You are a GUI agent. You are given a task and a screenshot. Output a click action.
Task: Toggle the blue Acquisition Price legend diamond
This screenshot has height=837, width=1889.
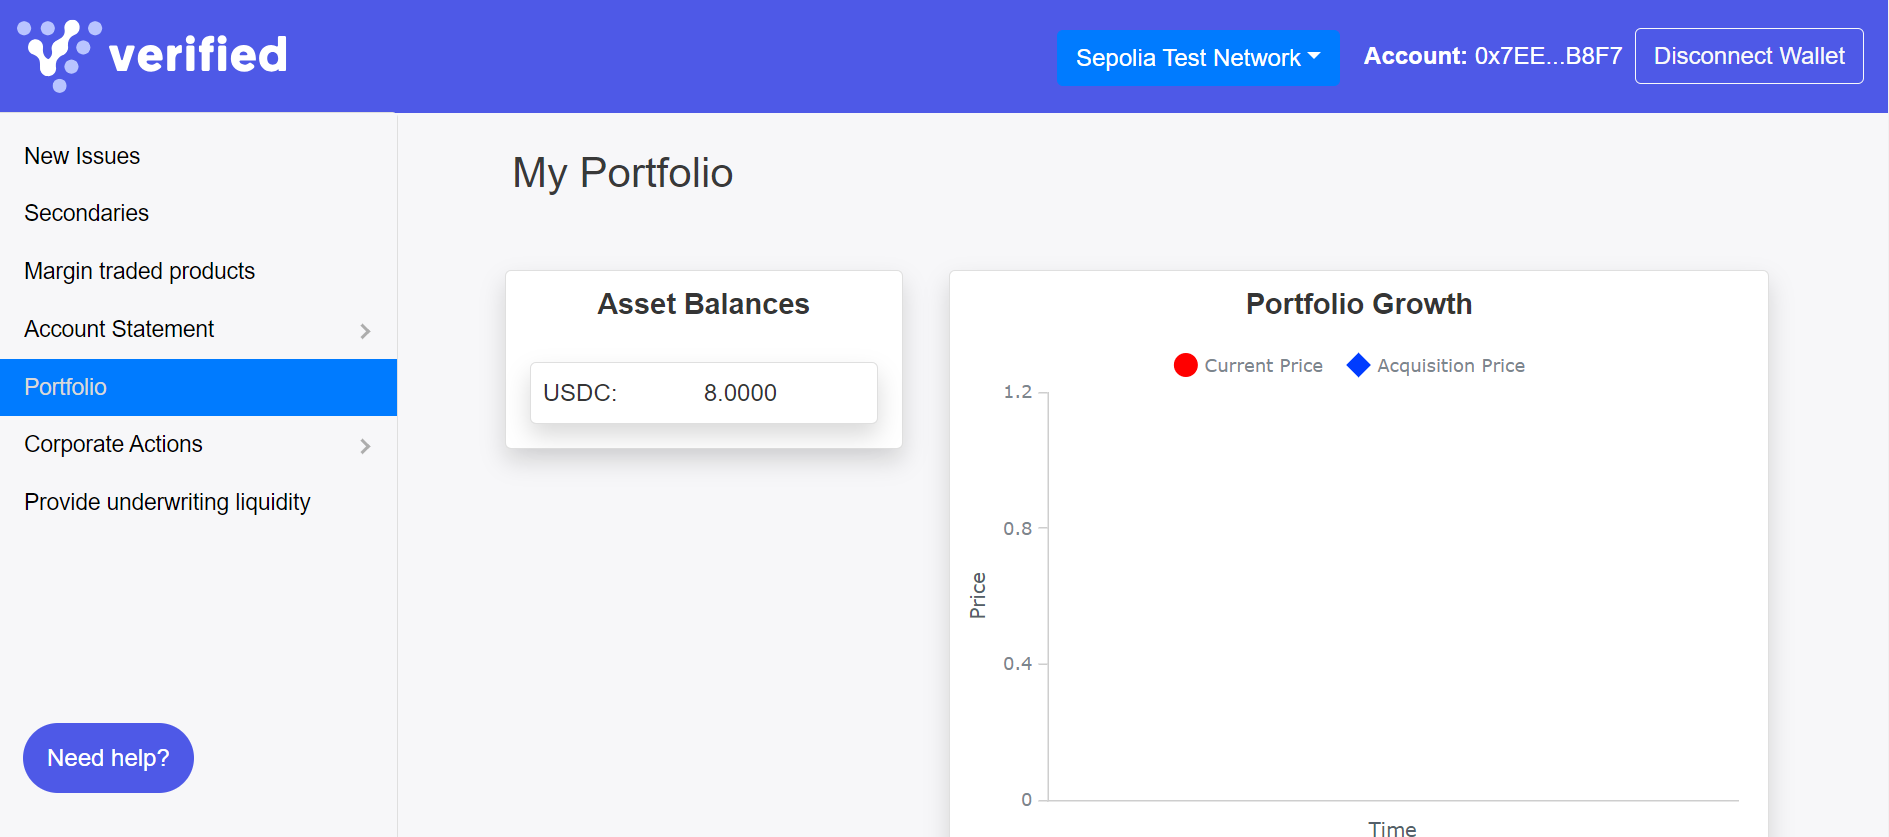1358,365
